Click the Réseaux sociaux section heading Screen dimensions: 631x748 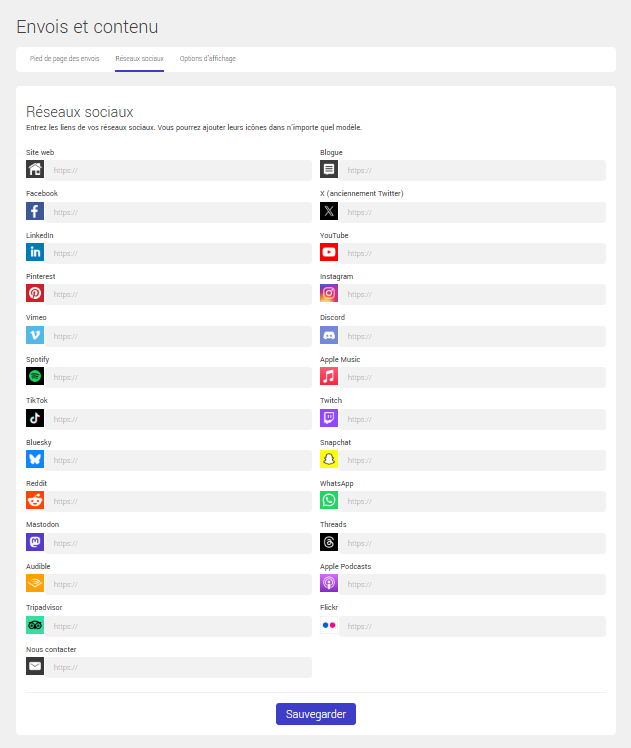80,112
